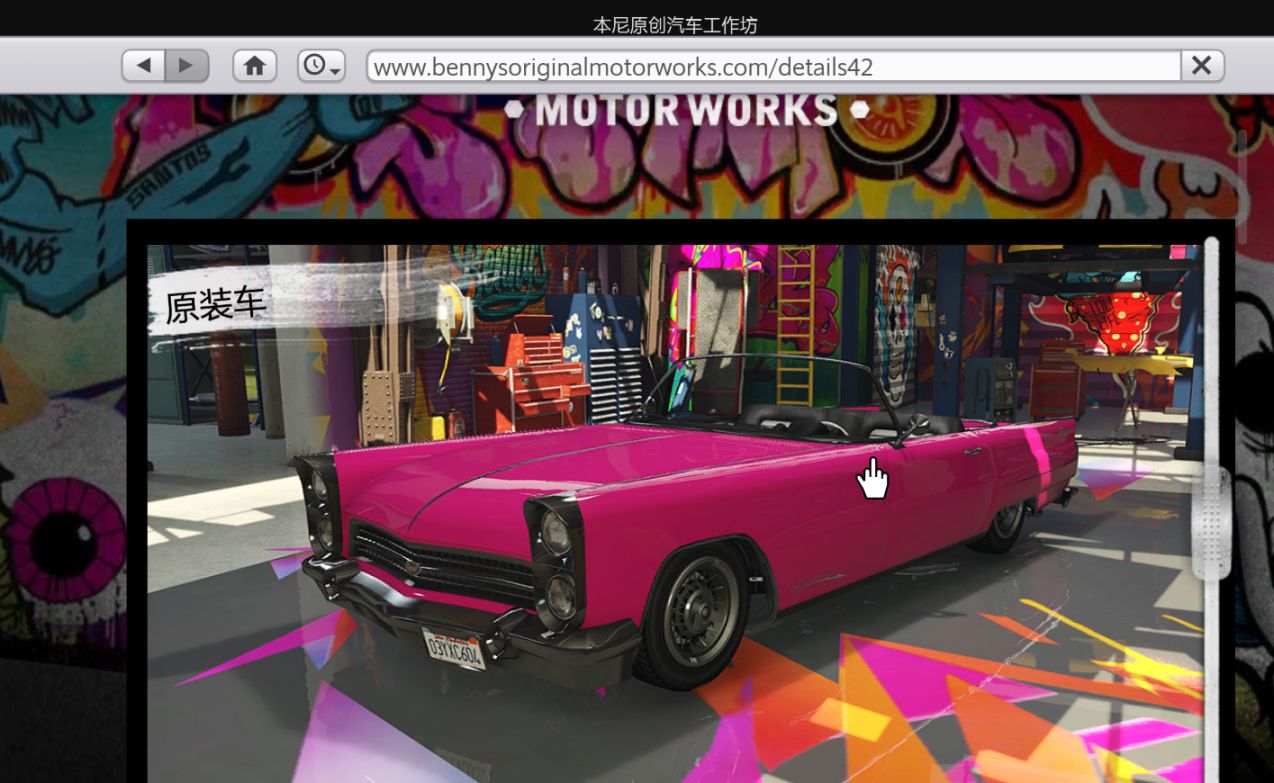
Task: Click the X icon to close the browser
Action: 1201,64
